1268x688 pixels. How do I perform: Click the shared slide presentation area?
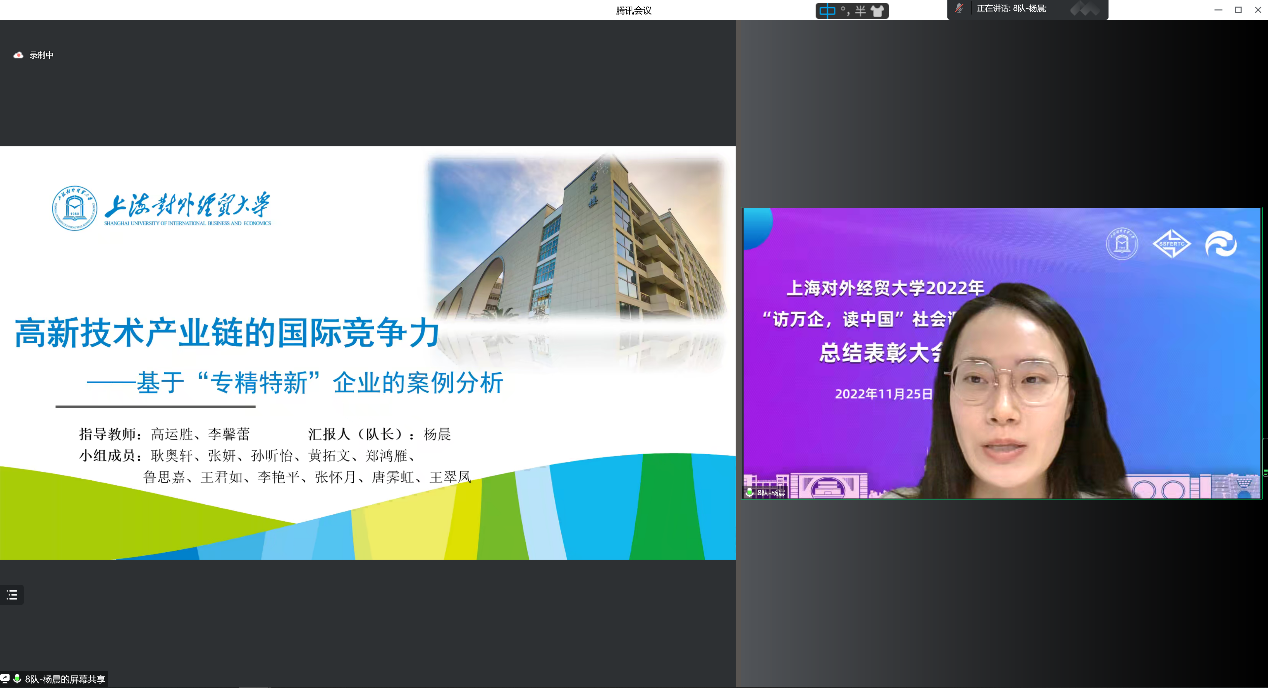pyautogui.click(x=367, y=353)
